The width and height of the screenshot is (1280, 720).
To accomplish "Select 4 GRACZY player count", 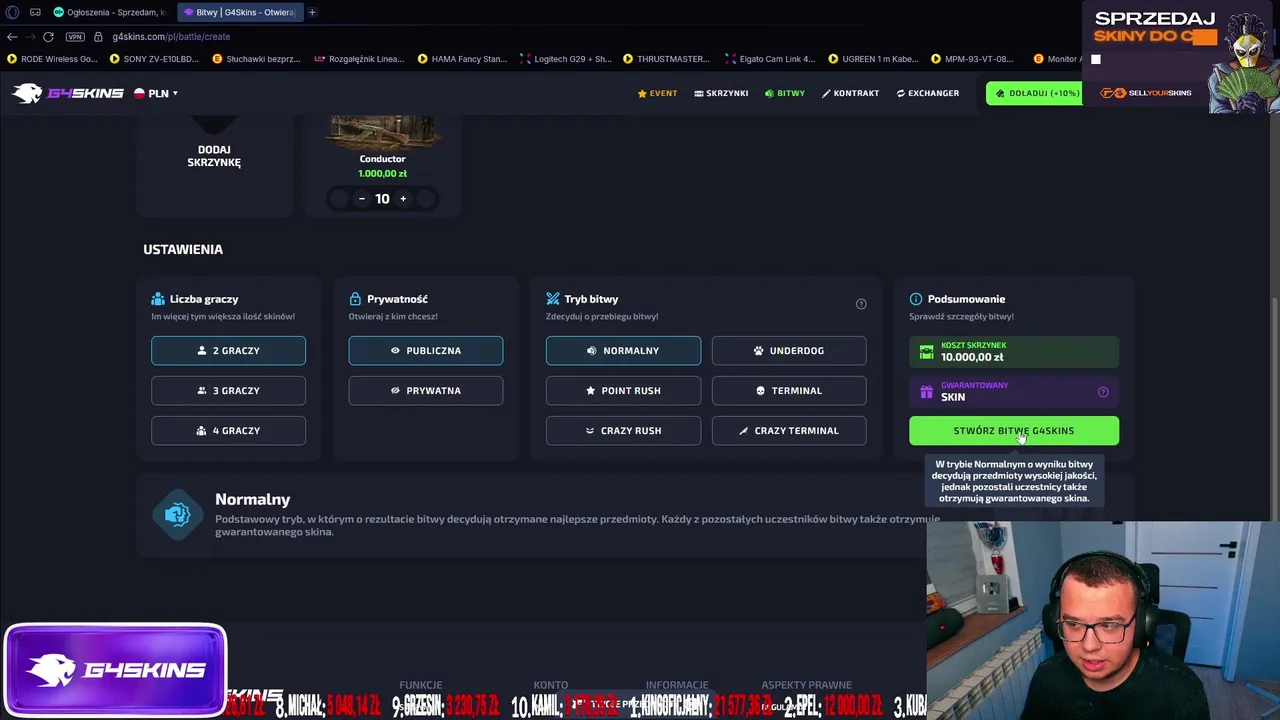I will click(228, 431).
